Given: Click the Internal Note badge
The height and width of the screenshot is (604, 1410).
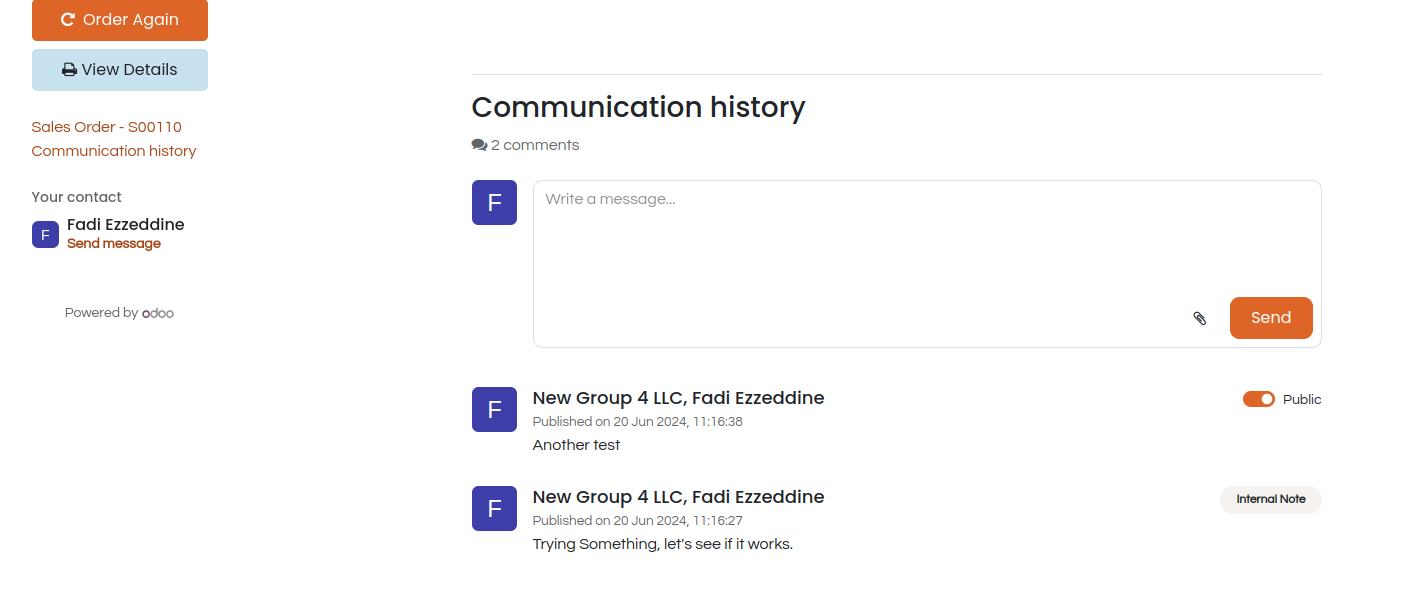Looking at the screenshot, I should pos(1271,499).
